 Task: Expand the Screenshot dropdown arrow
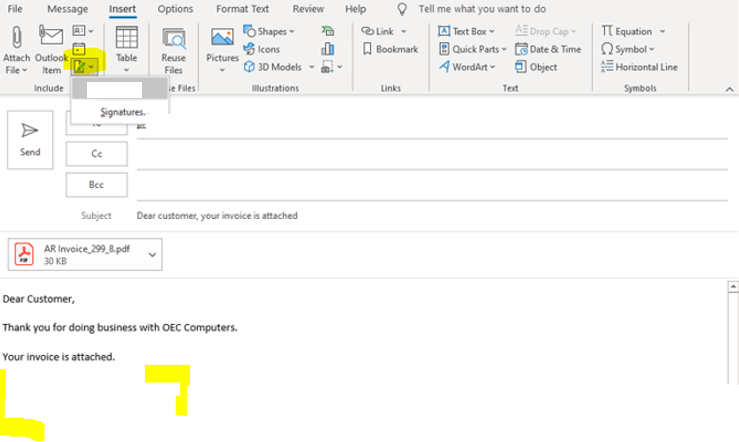(339, 67)
